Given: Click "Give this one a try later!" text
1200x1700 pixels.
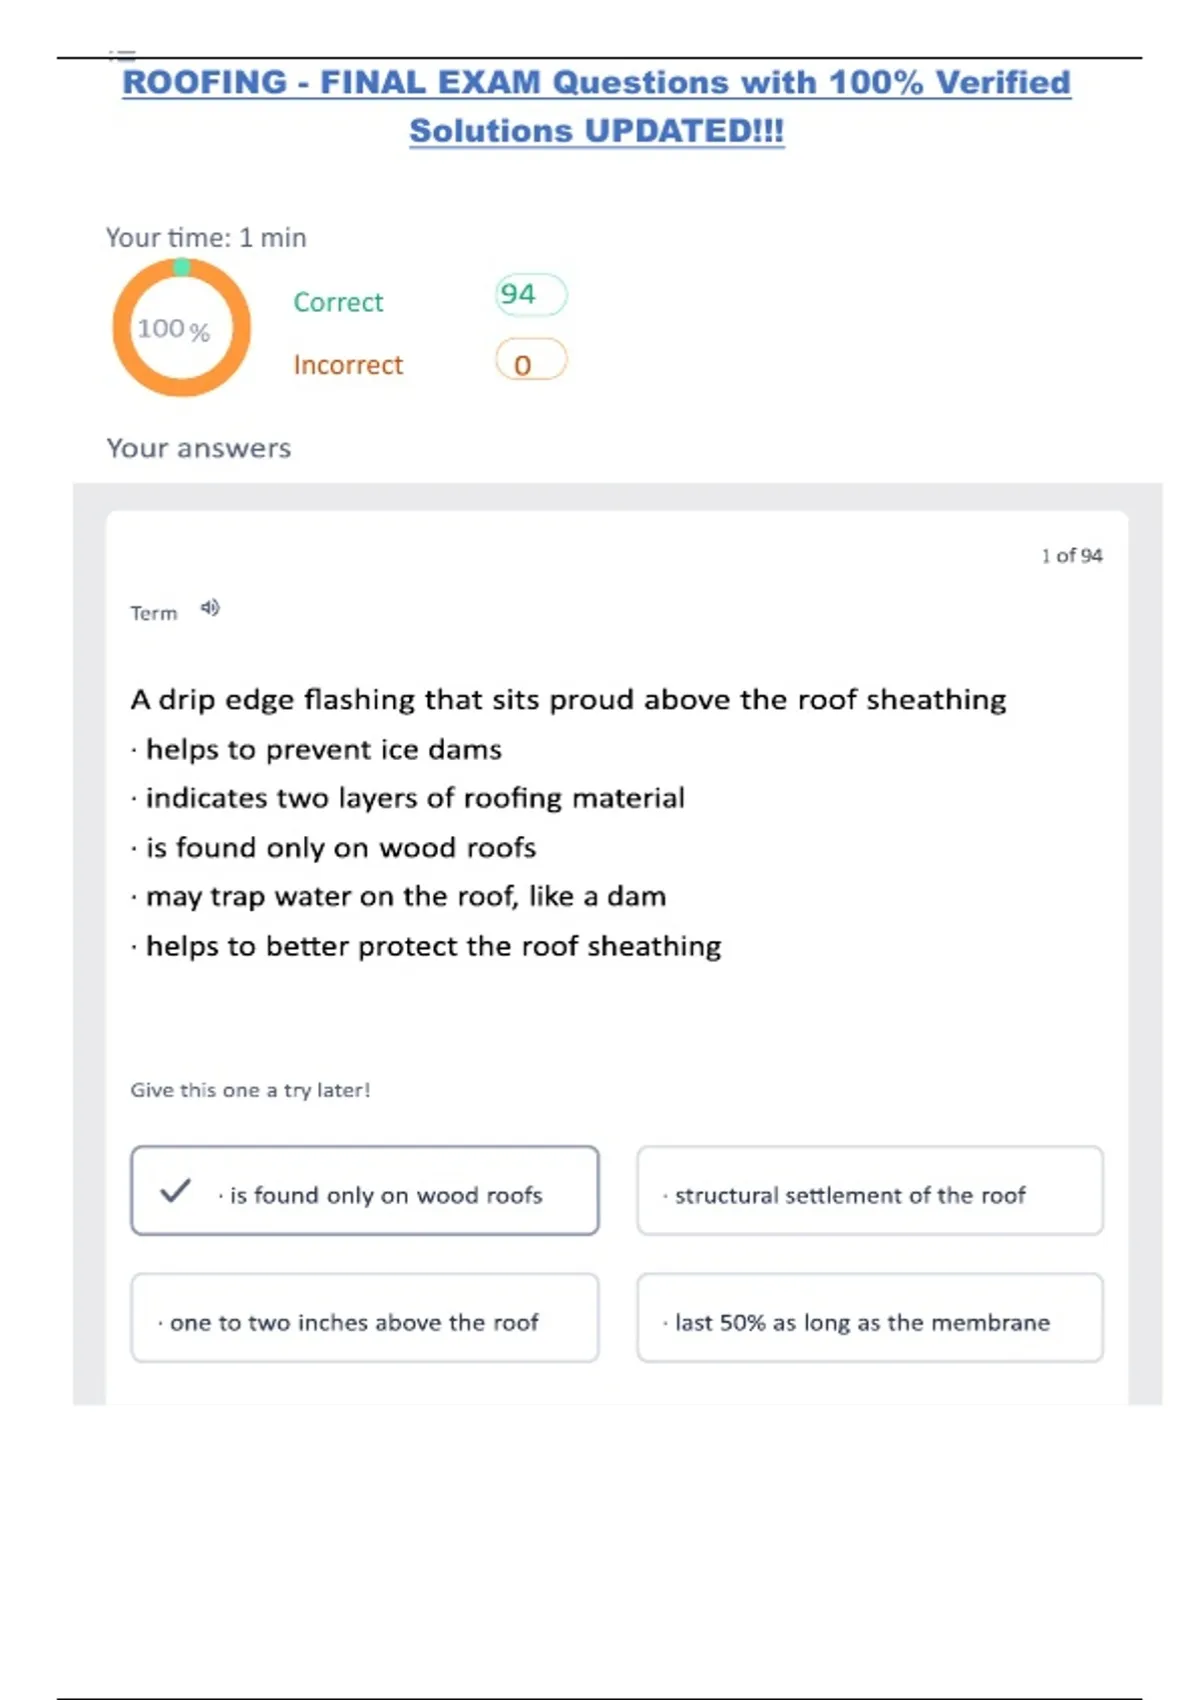Looking at the screenshot, I should point(250,1090).
